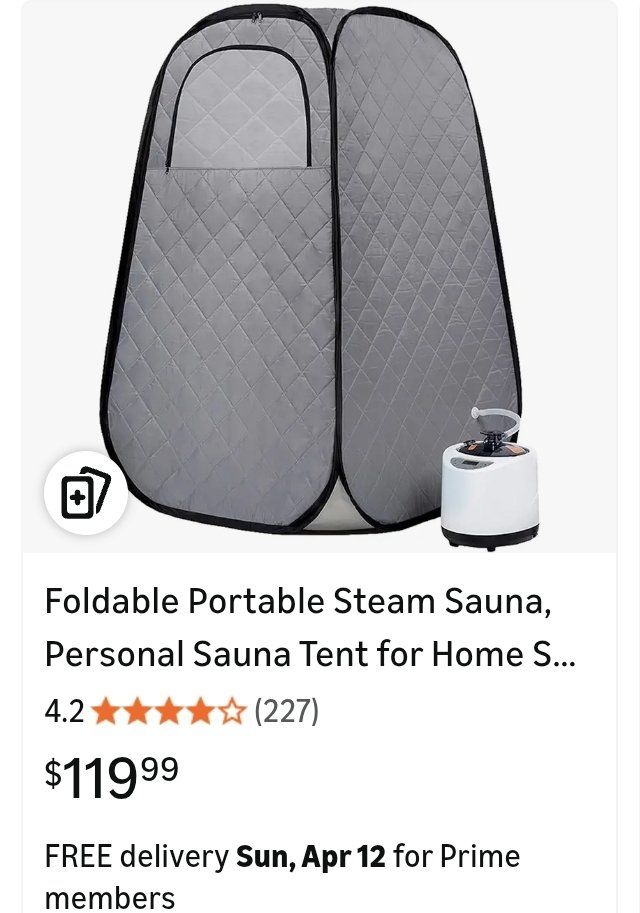Click the third orange rating star
The image size is (640, 913).
point(168,712)
